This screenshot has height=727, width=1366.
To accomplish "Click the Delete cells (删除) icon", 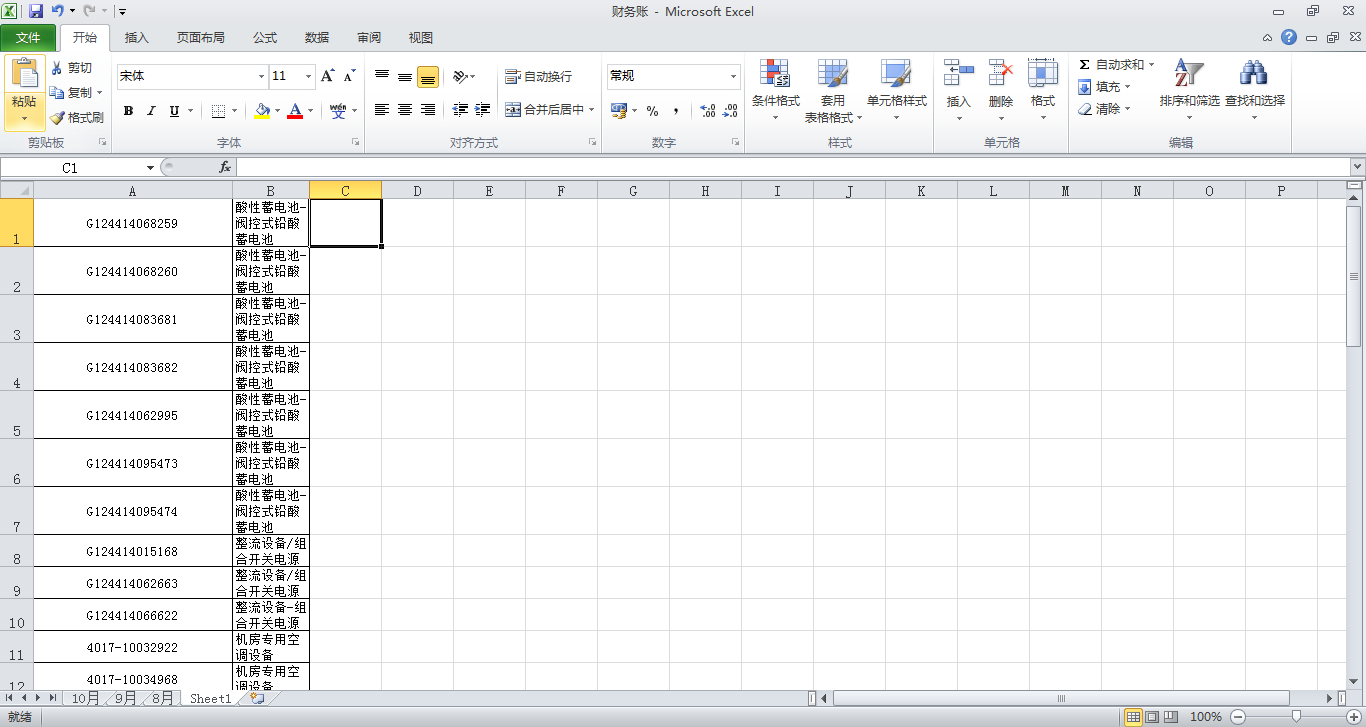I will (1000, 73).
